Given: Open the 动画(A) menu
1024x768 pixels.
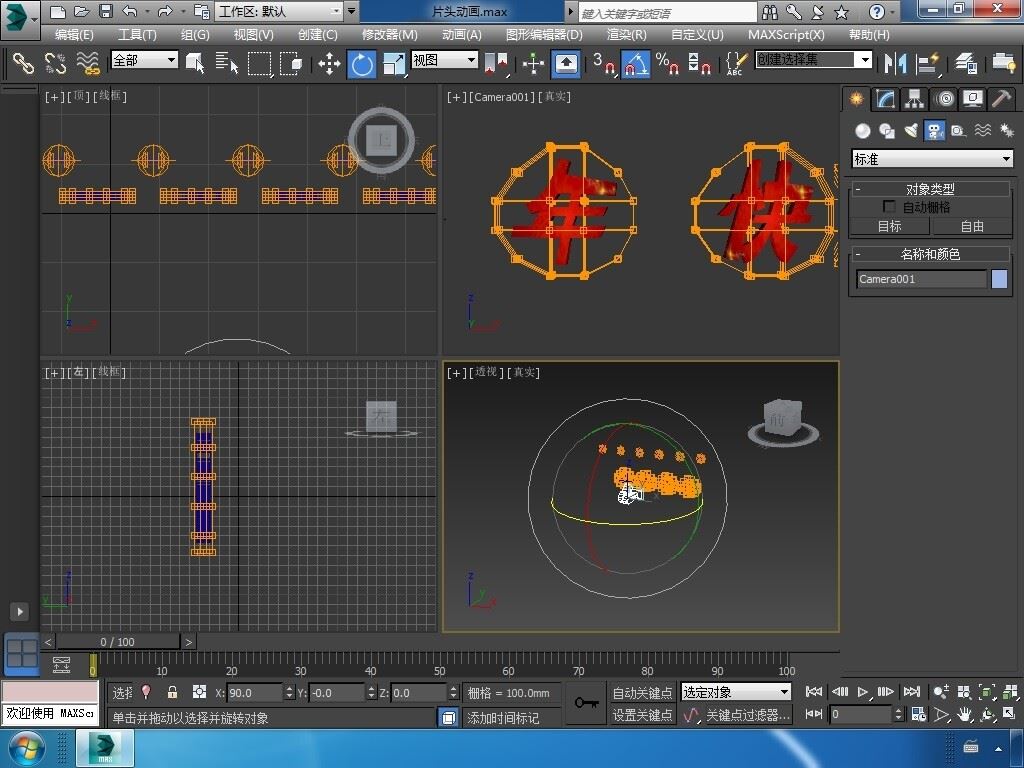Looking at the screenshot, I should (462, 35).
